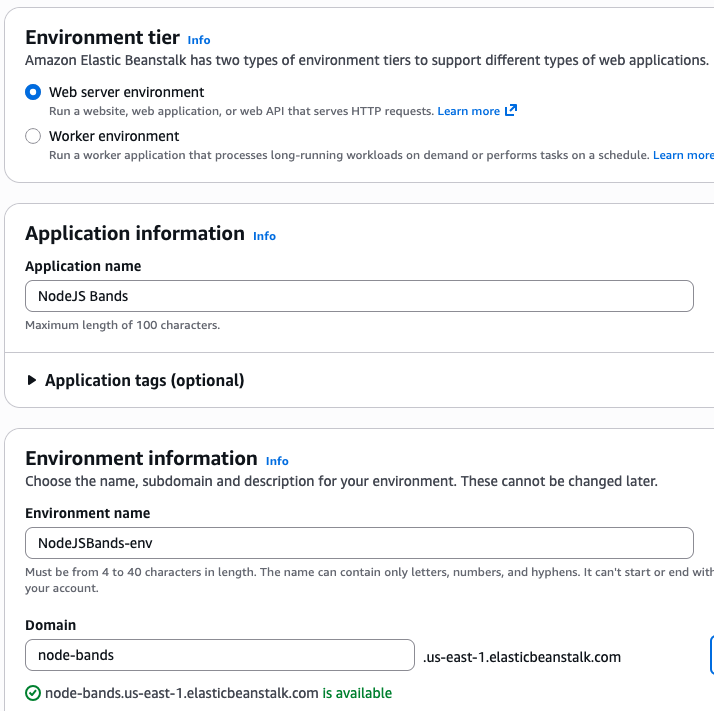
Task: Click into the Environment name field
Action: tap(359, 543)
